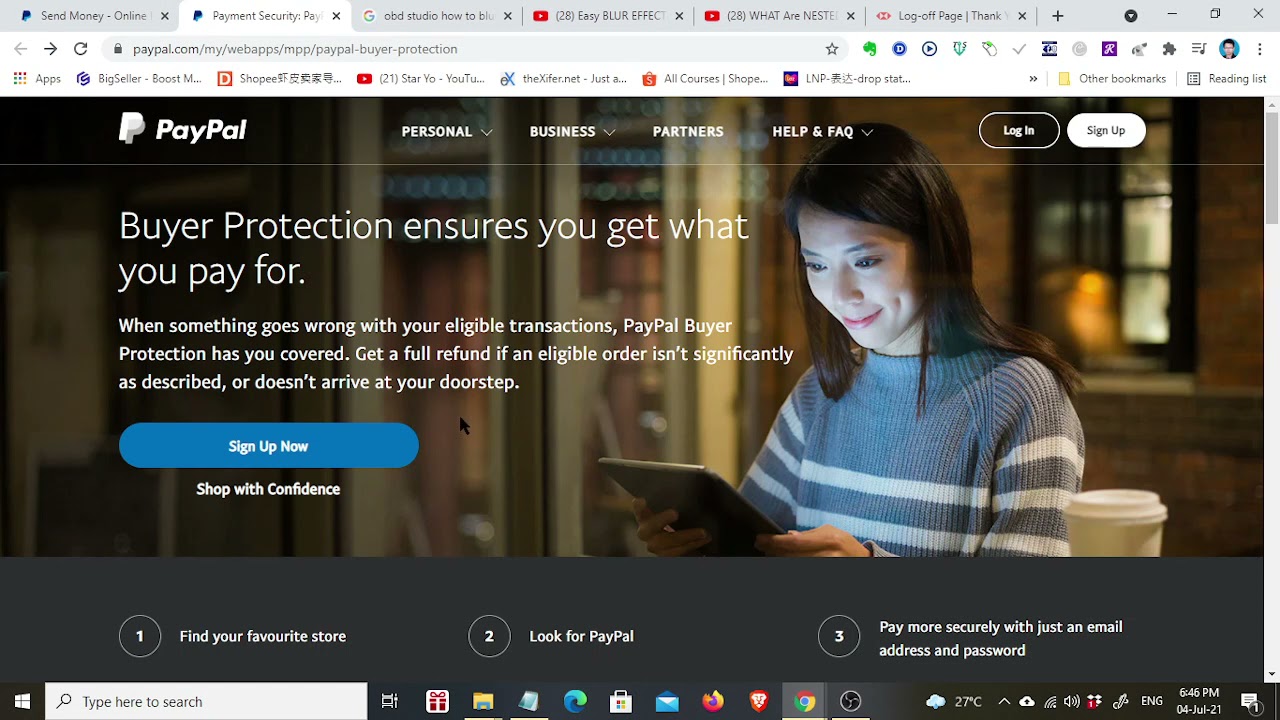Click the ENG language indicator

[x=1152, y=701]
